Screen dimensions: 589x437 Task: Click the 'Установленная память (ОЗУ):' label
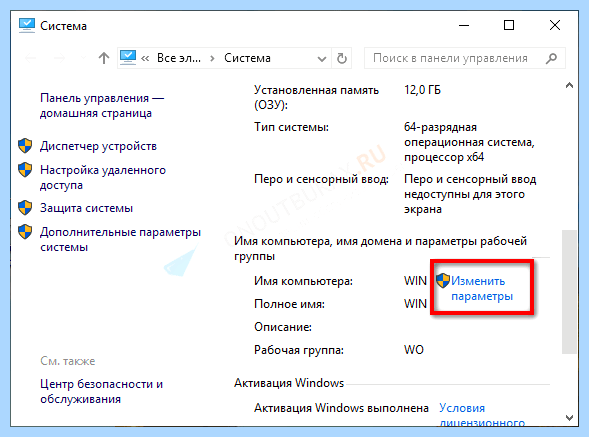click(x=316, y=97)
